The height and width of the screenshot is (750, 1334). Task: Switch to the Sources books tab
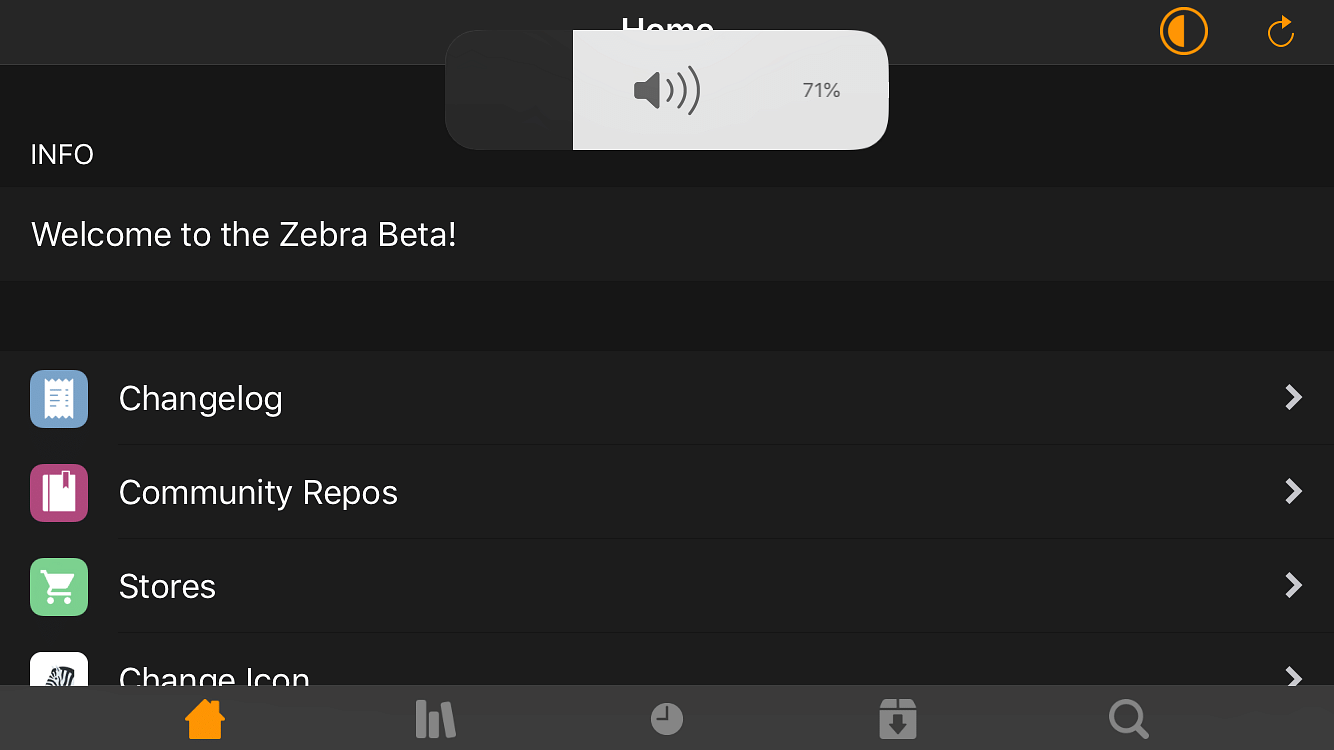[435, 719]
